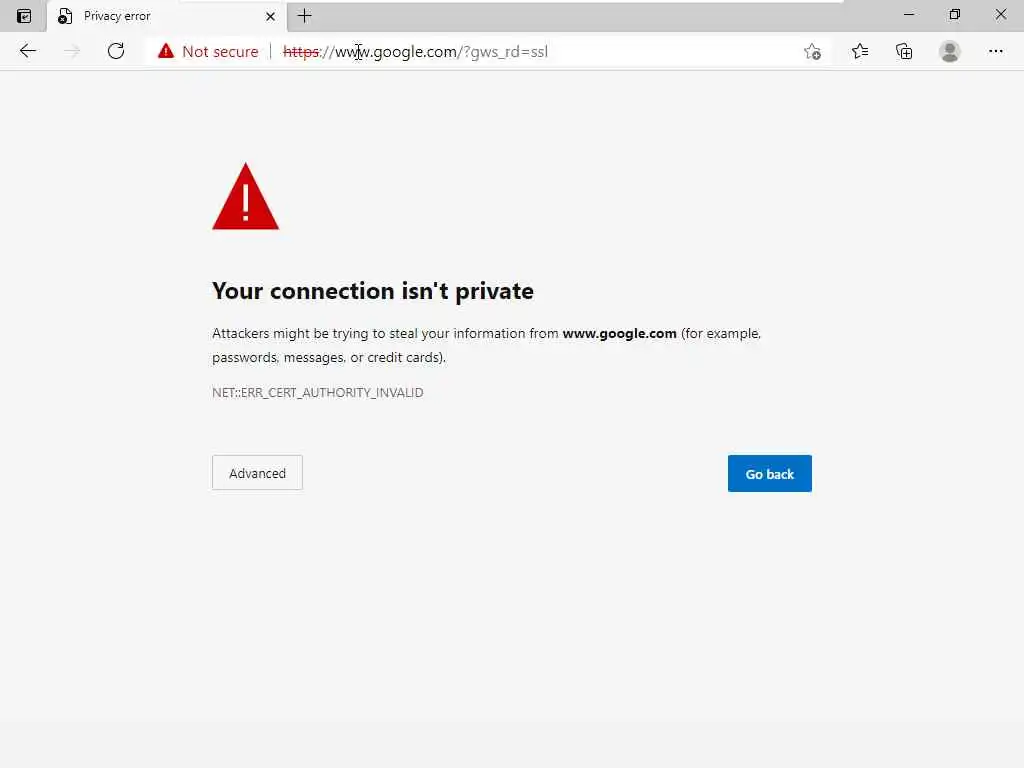This screenshot has width=1024, height=768.
Task: Select the Privacy error tab
Action: point(150,16)
